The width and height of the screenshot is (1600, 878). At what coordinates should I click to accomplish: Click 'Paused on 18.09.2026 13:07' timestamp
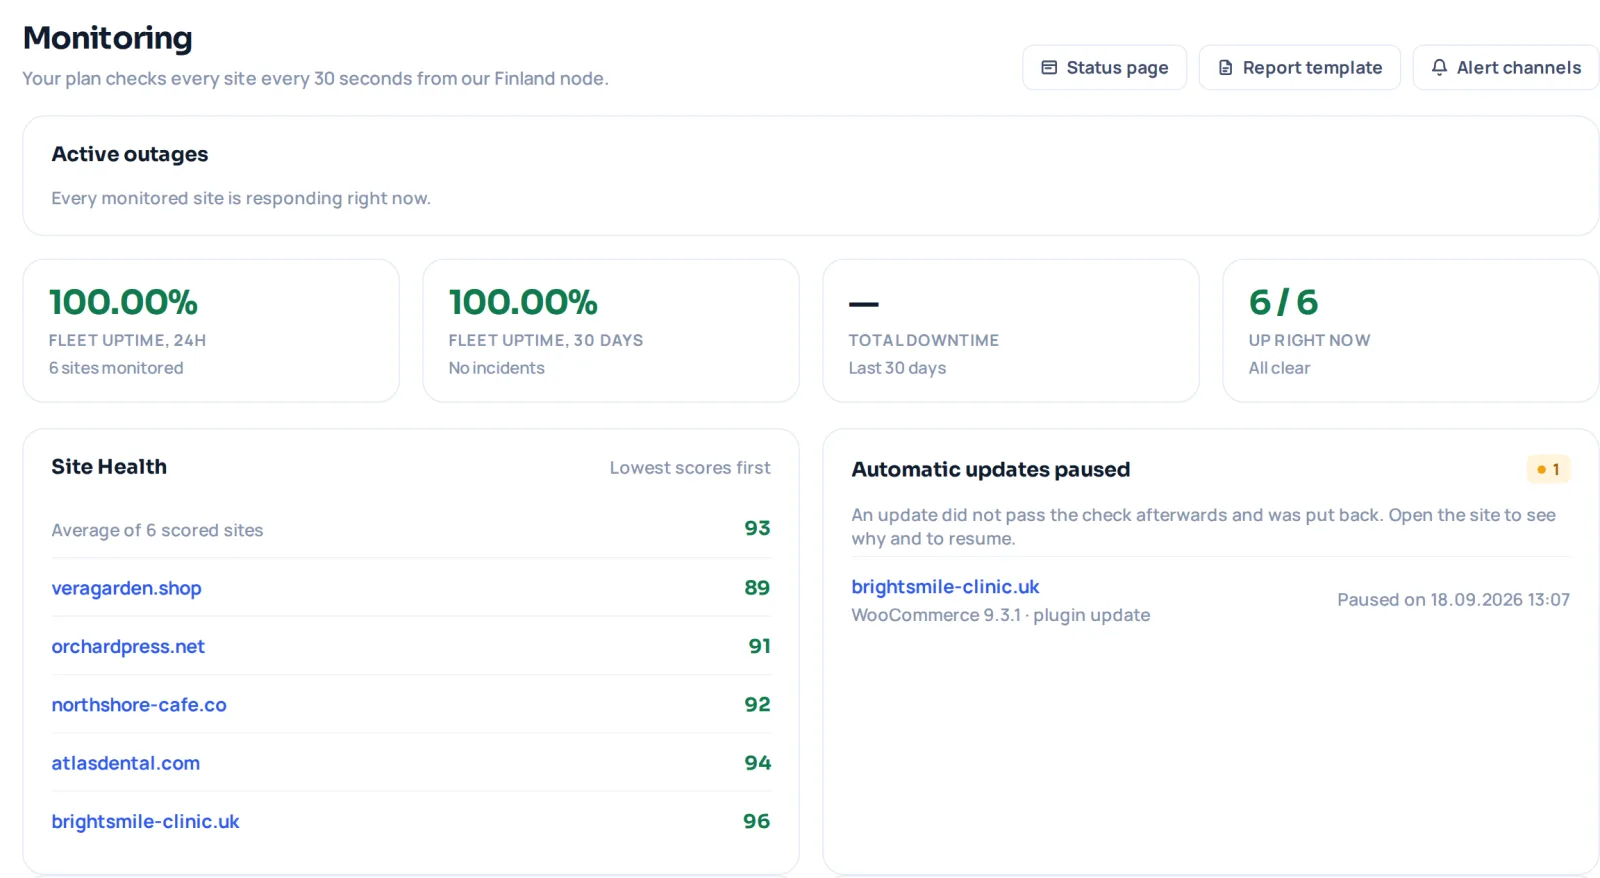coord(1453,600)
